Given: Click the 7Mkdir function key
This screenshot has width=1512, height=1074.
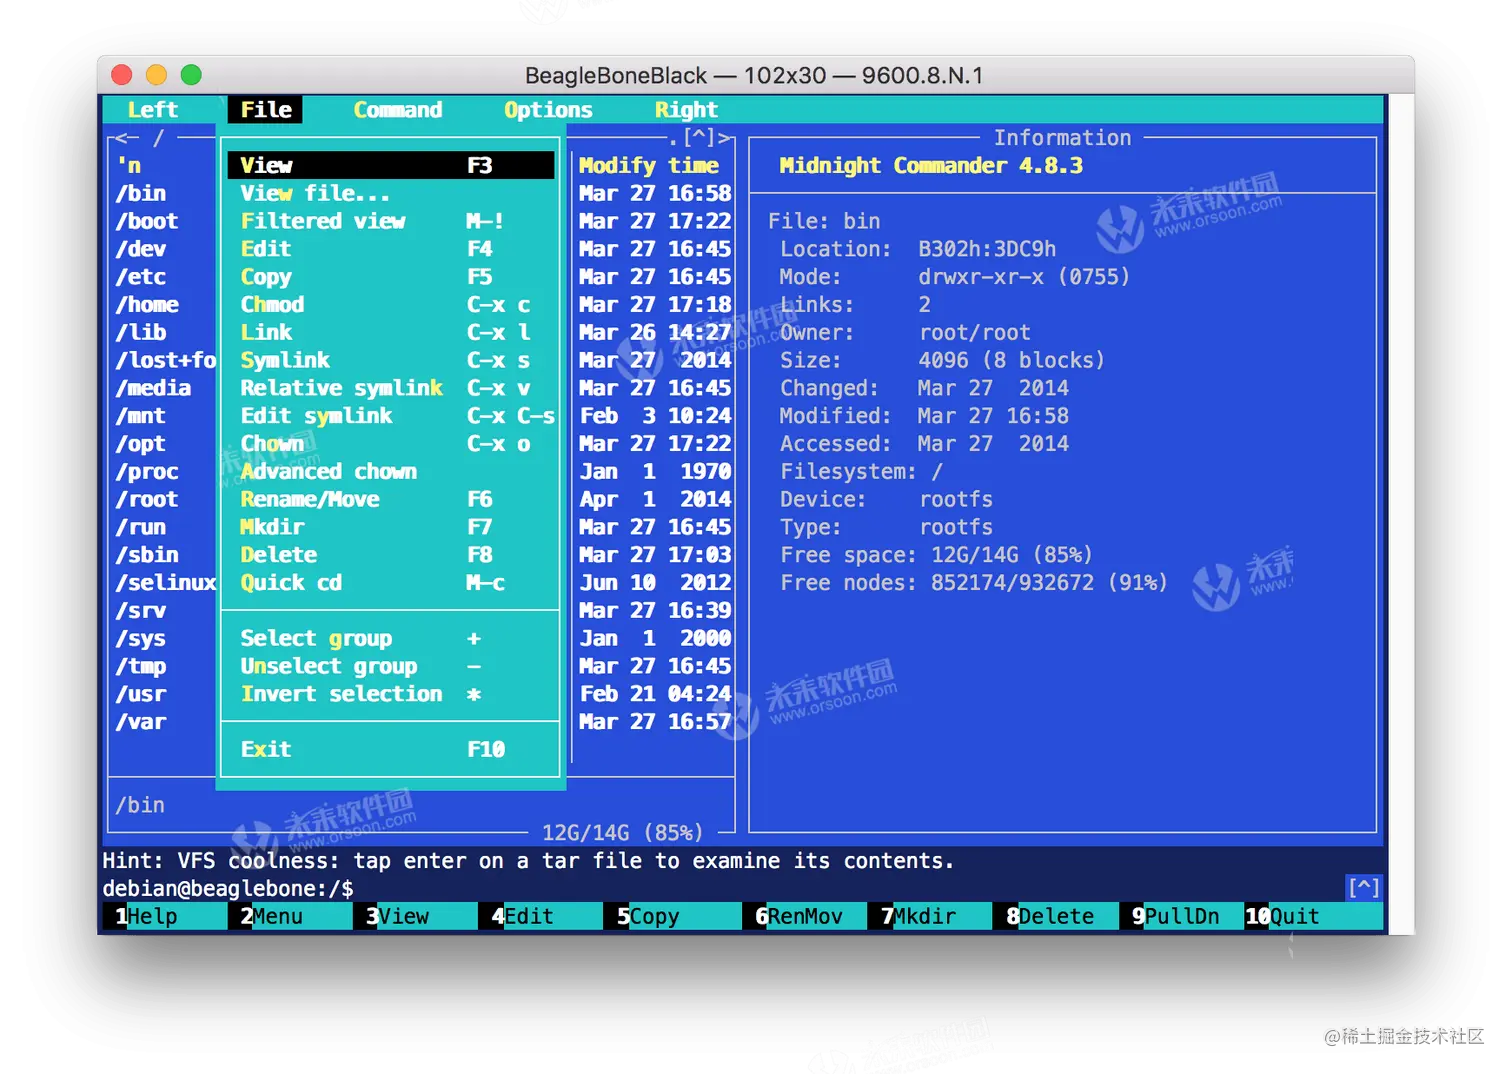Looking at the screenshot, I should pyautogui.click(x=929, y=916).
